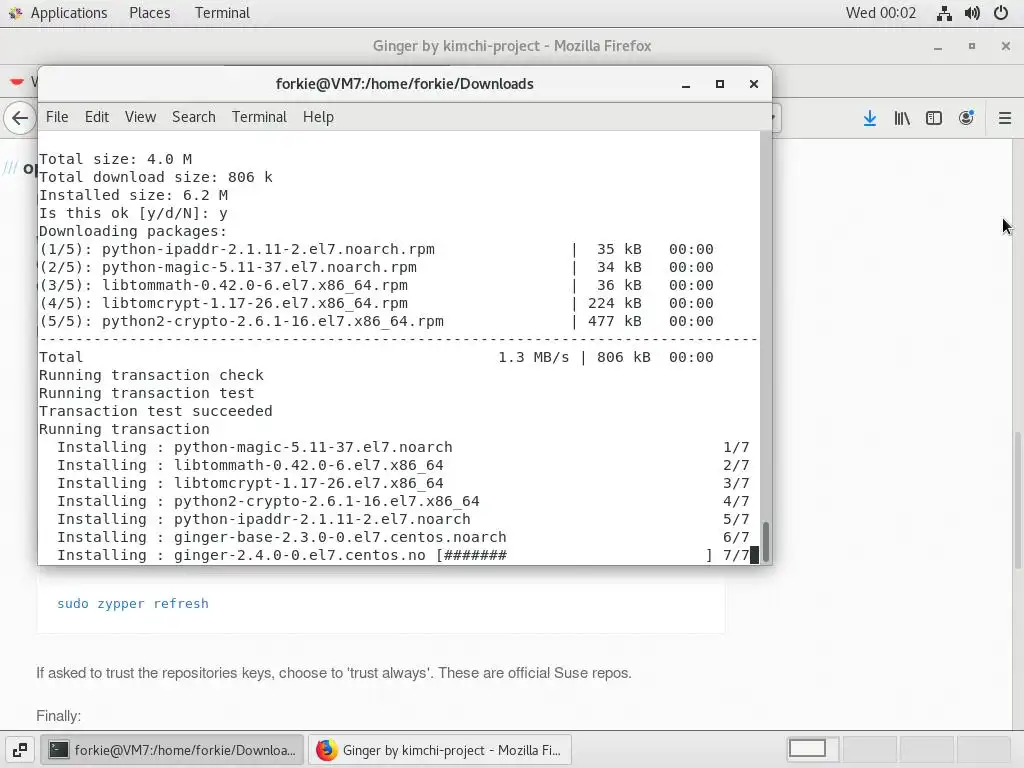Toggle Firefox sidebar icon
This screenshot has height=768, width=1024.
click(x=934, y=118)
